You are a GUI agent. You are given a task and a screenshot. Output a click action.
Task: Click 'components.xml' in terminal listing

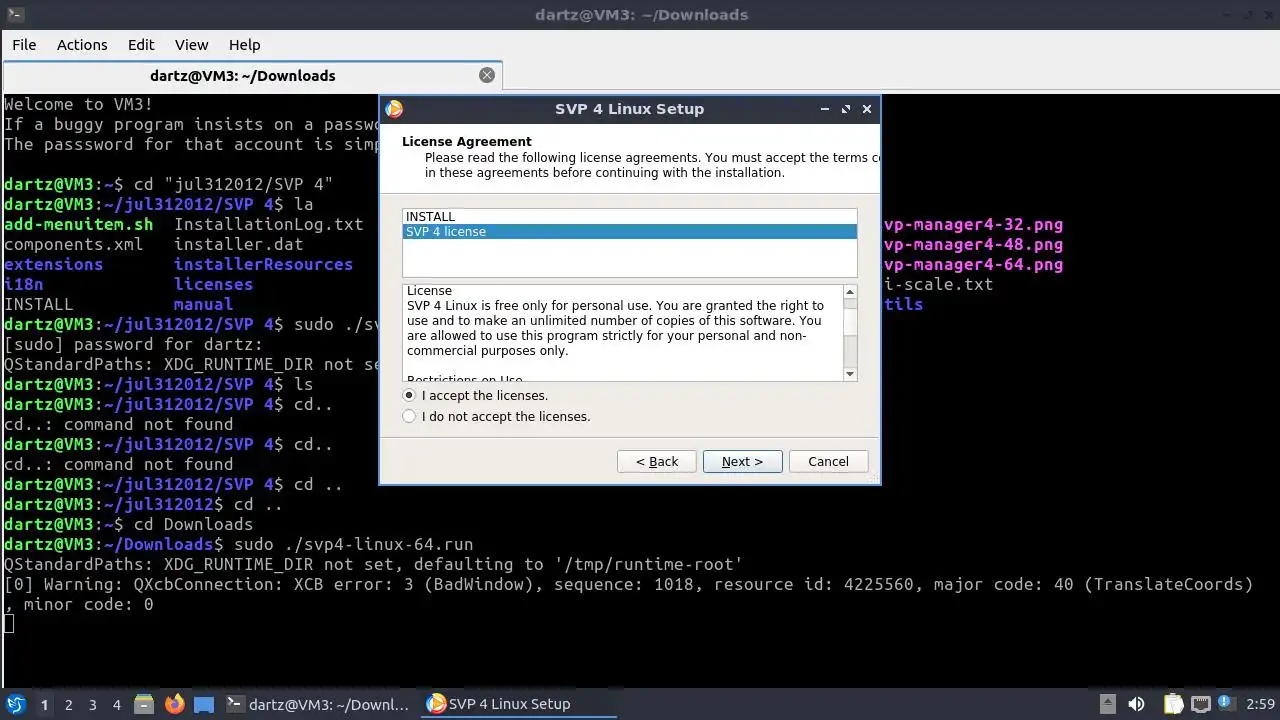pyautogui.click(x=73, y=244)
